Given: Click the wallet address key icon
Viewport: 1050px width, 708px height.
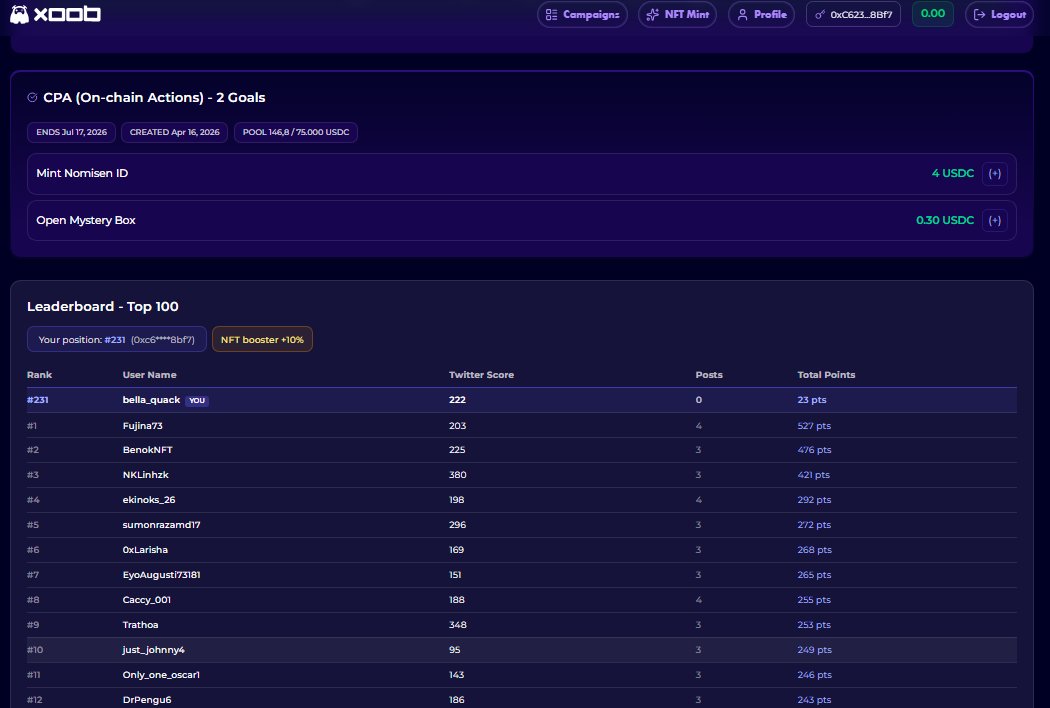Looking at the screenshot, I should click(821, 15).
